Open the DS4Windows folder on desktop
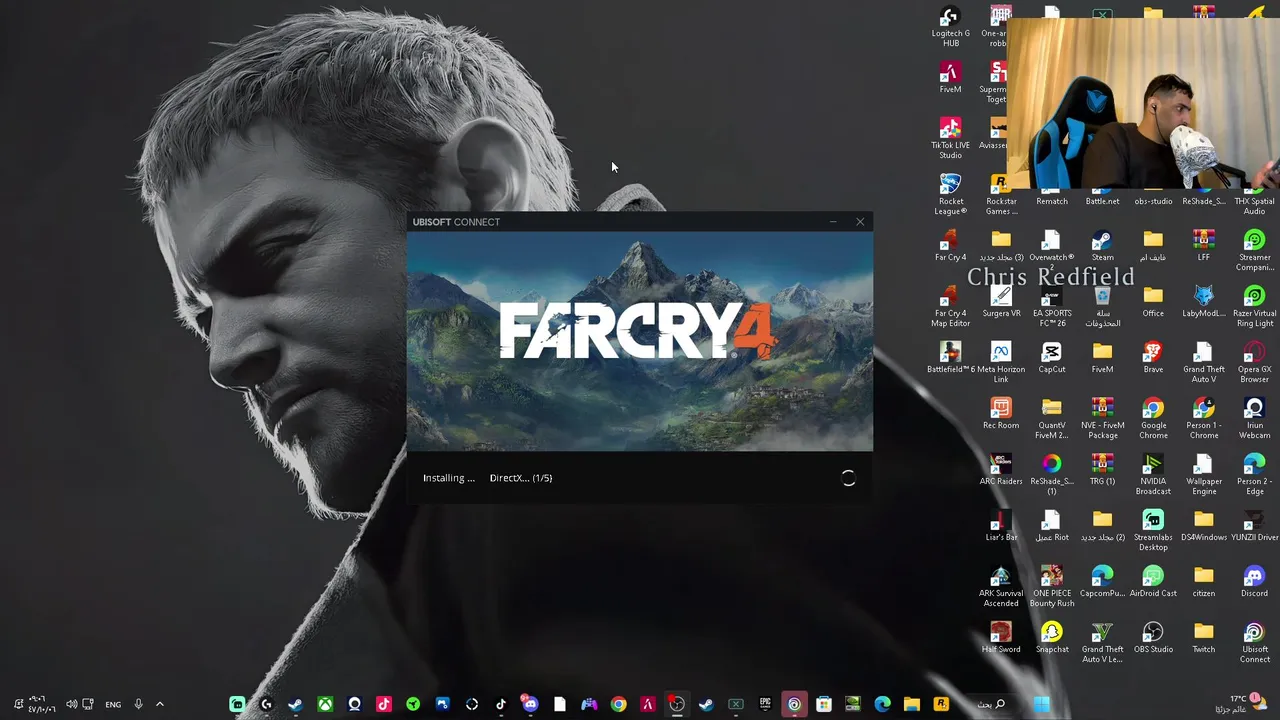Screen dimensions: 1280x720 [1204, 526]
